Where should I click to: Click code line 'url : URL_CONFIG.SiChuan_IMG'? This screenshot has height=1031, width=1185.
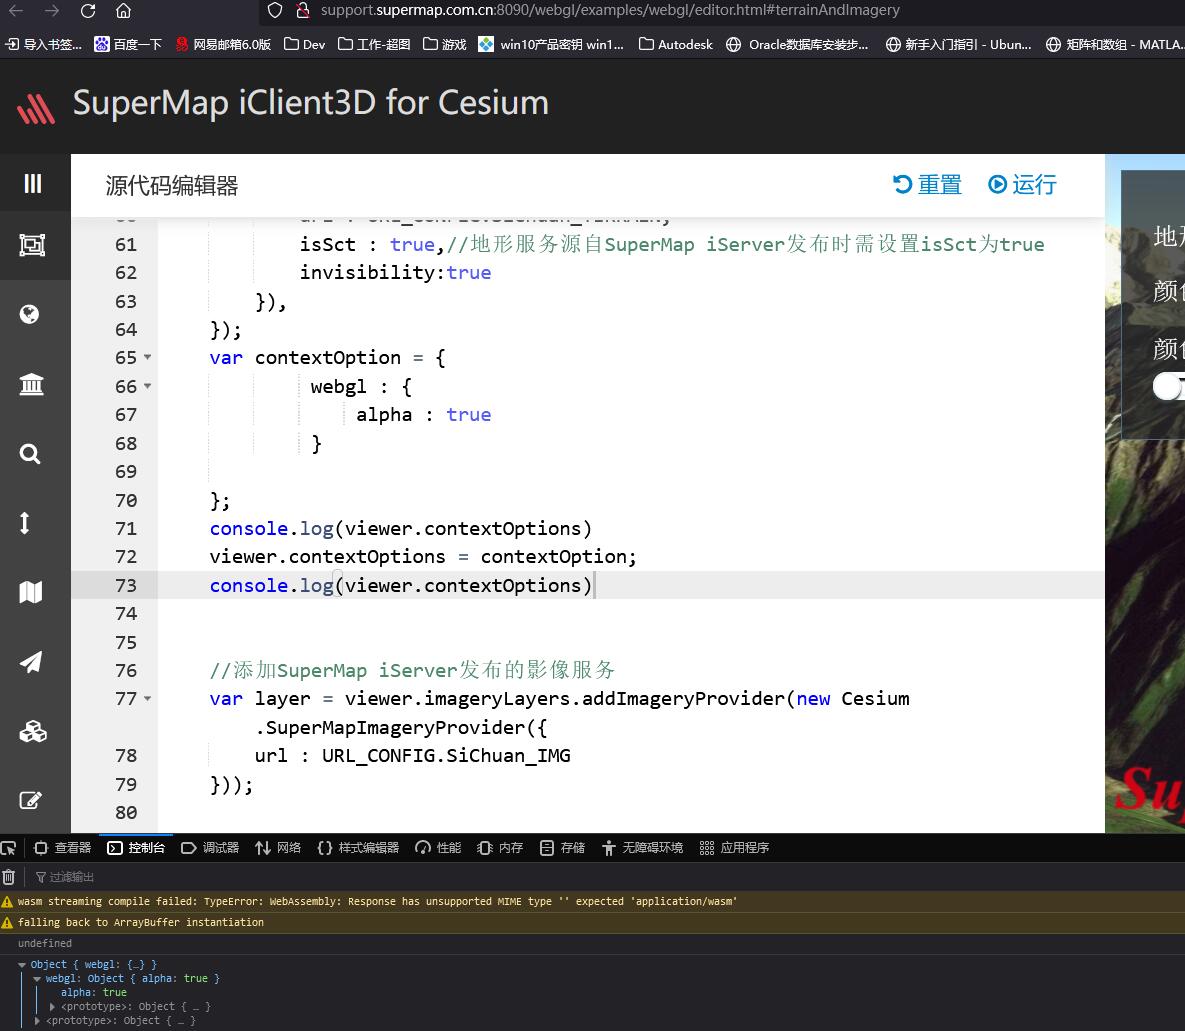pyautogui.click(x=413, y=756)
